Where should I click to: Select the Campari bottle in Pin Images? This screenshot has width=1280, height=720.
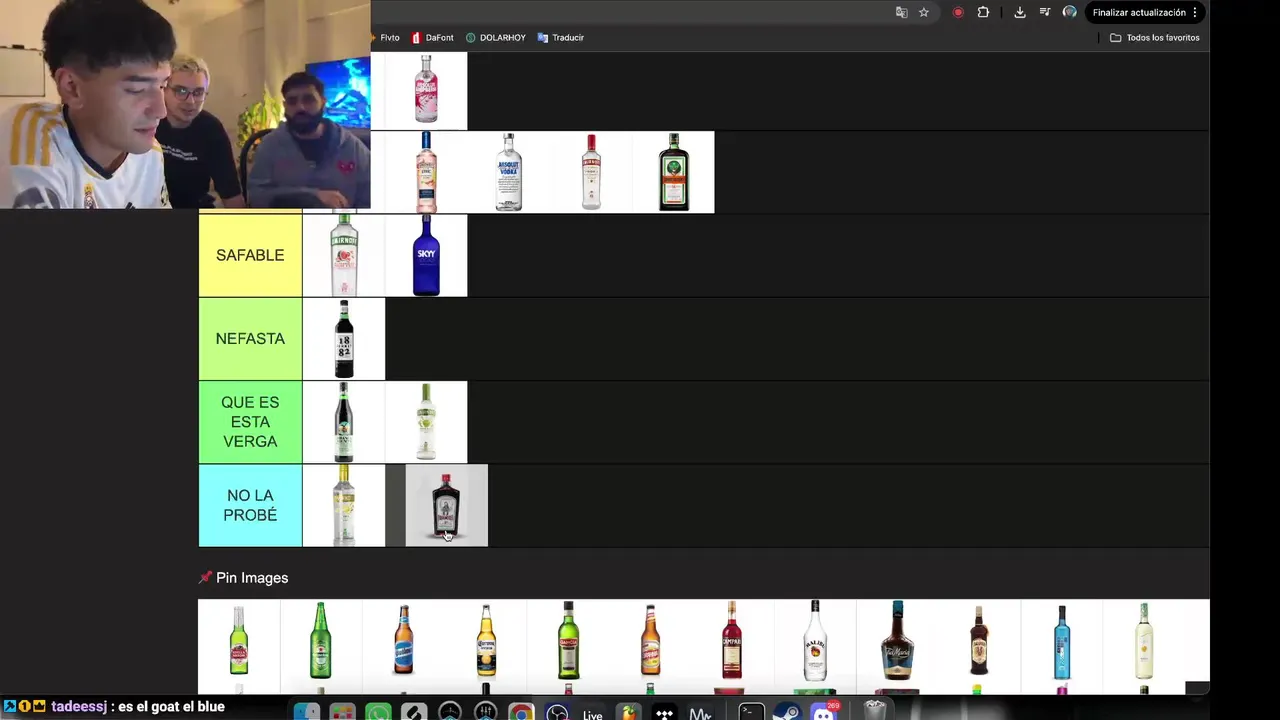point(732,640)
